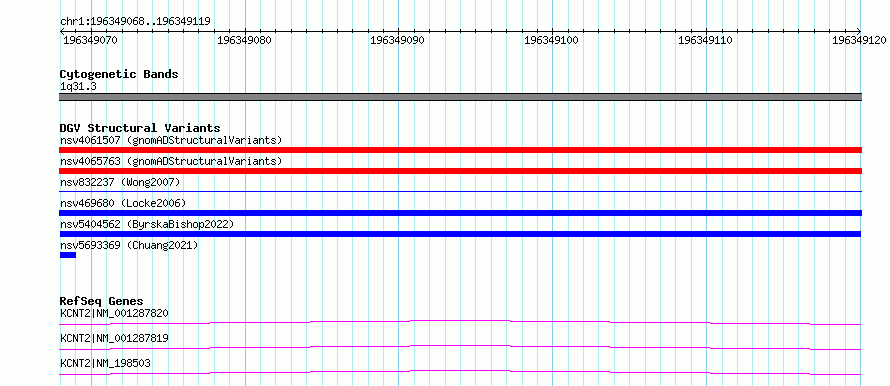This screenshot has height=386, width=890.
Task: Click the KCNT2|NM_198503 transcript label
Action: point(106,363)
